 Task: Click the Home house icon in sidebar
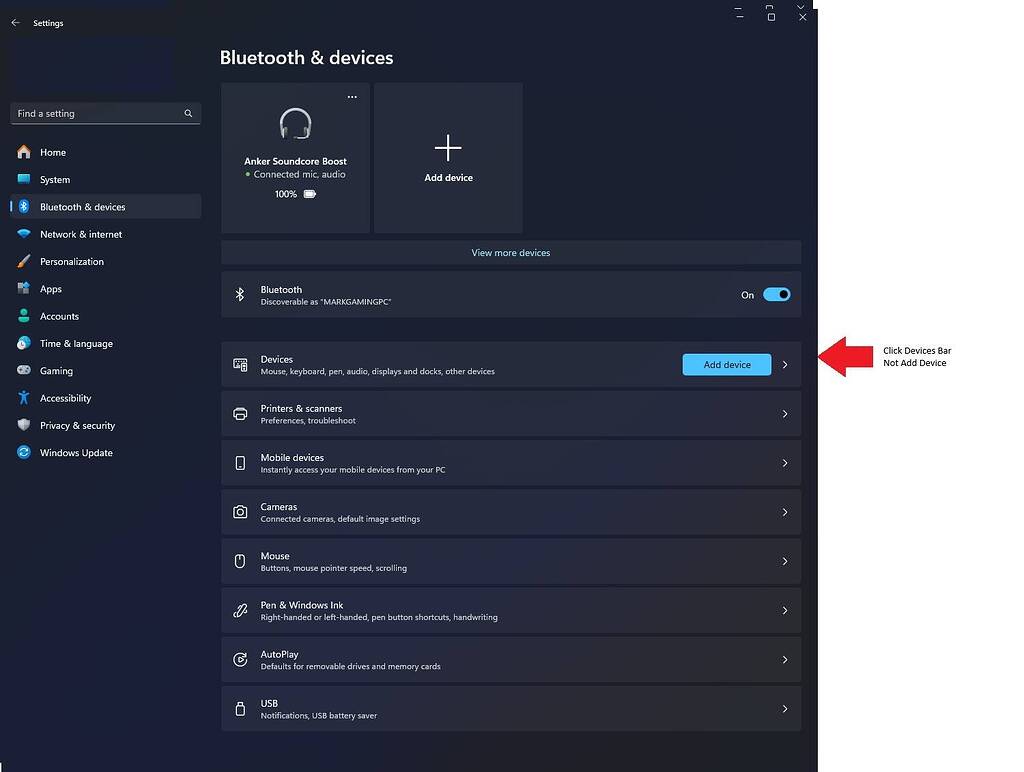pos(24,152)
